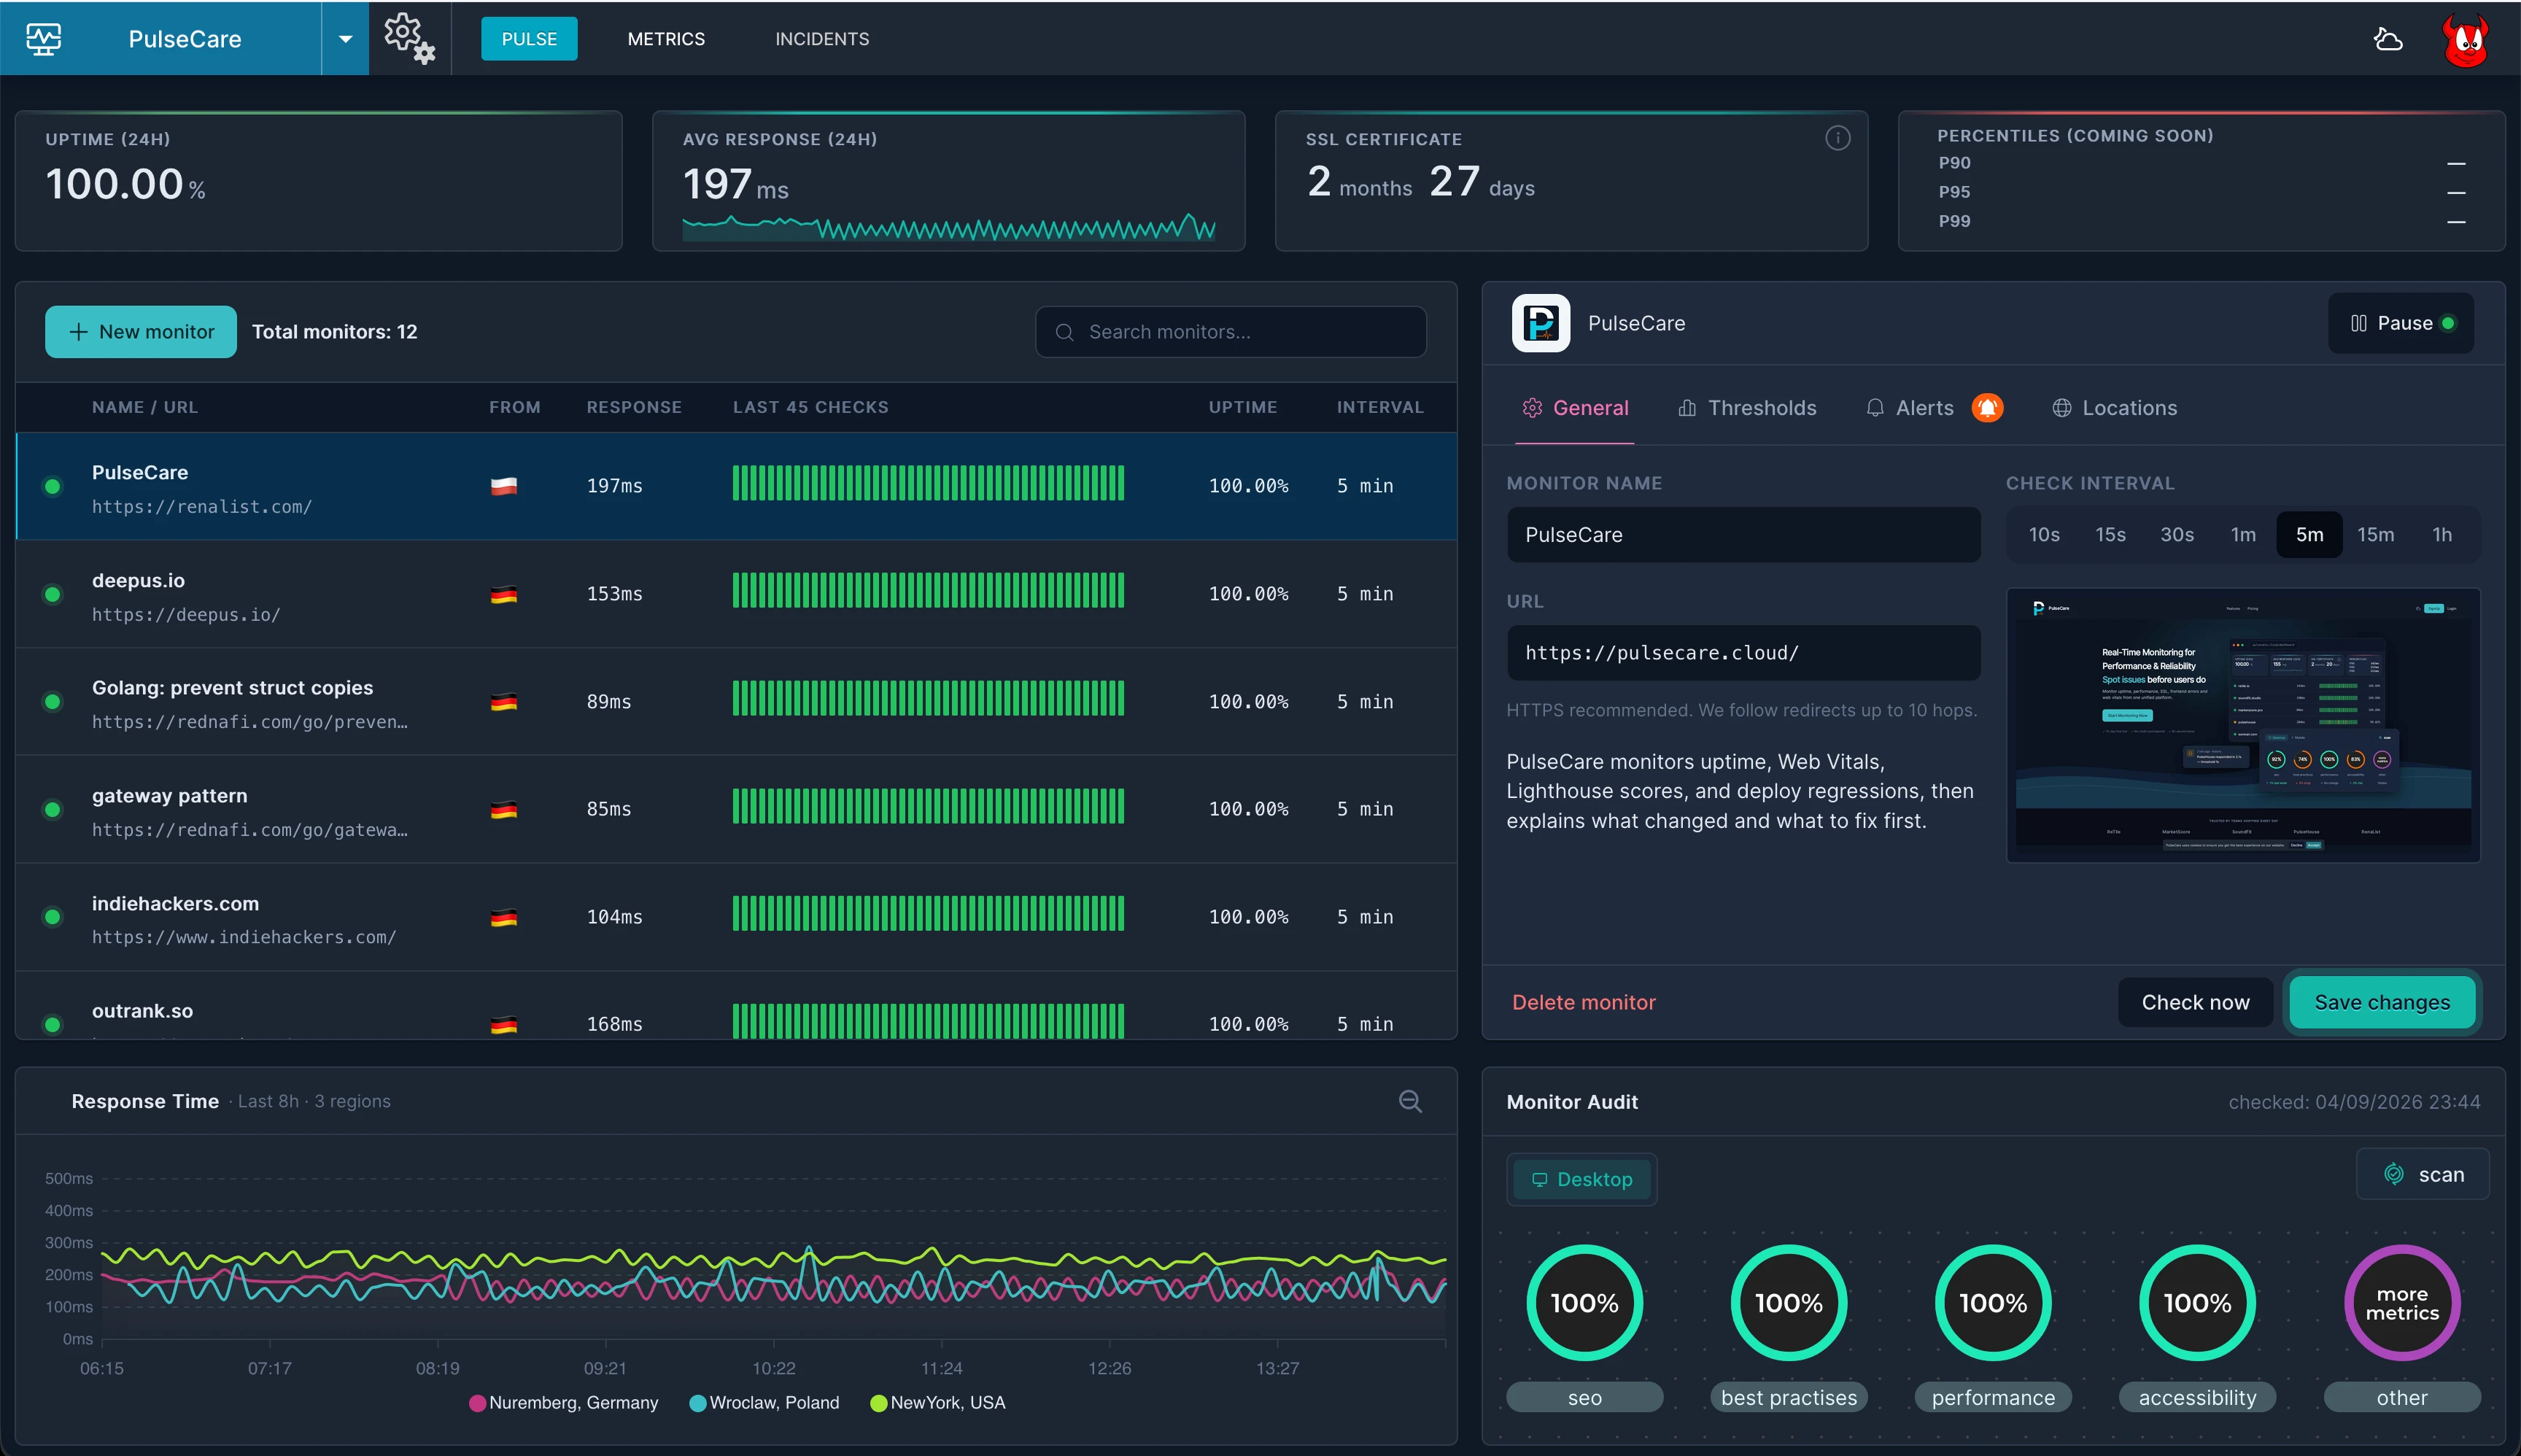Click the Save changes button
Viewport: 2521px width, 1456px height.
[2382, 1002]
